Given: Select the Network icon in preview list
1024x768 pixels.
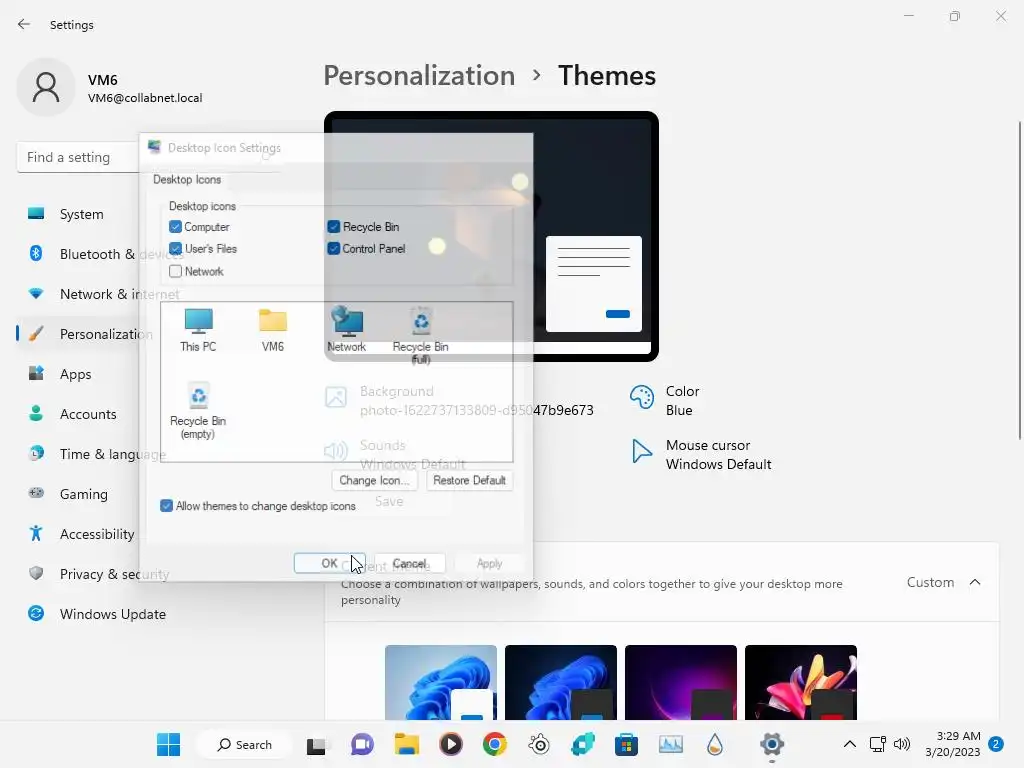Looking at the screenshot, I should (347, 330).
